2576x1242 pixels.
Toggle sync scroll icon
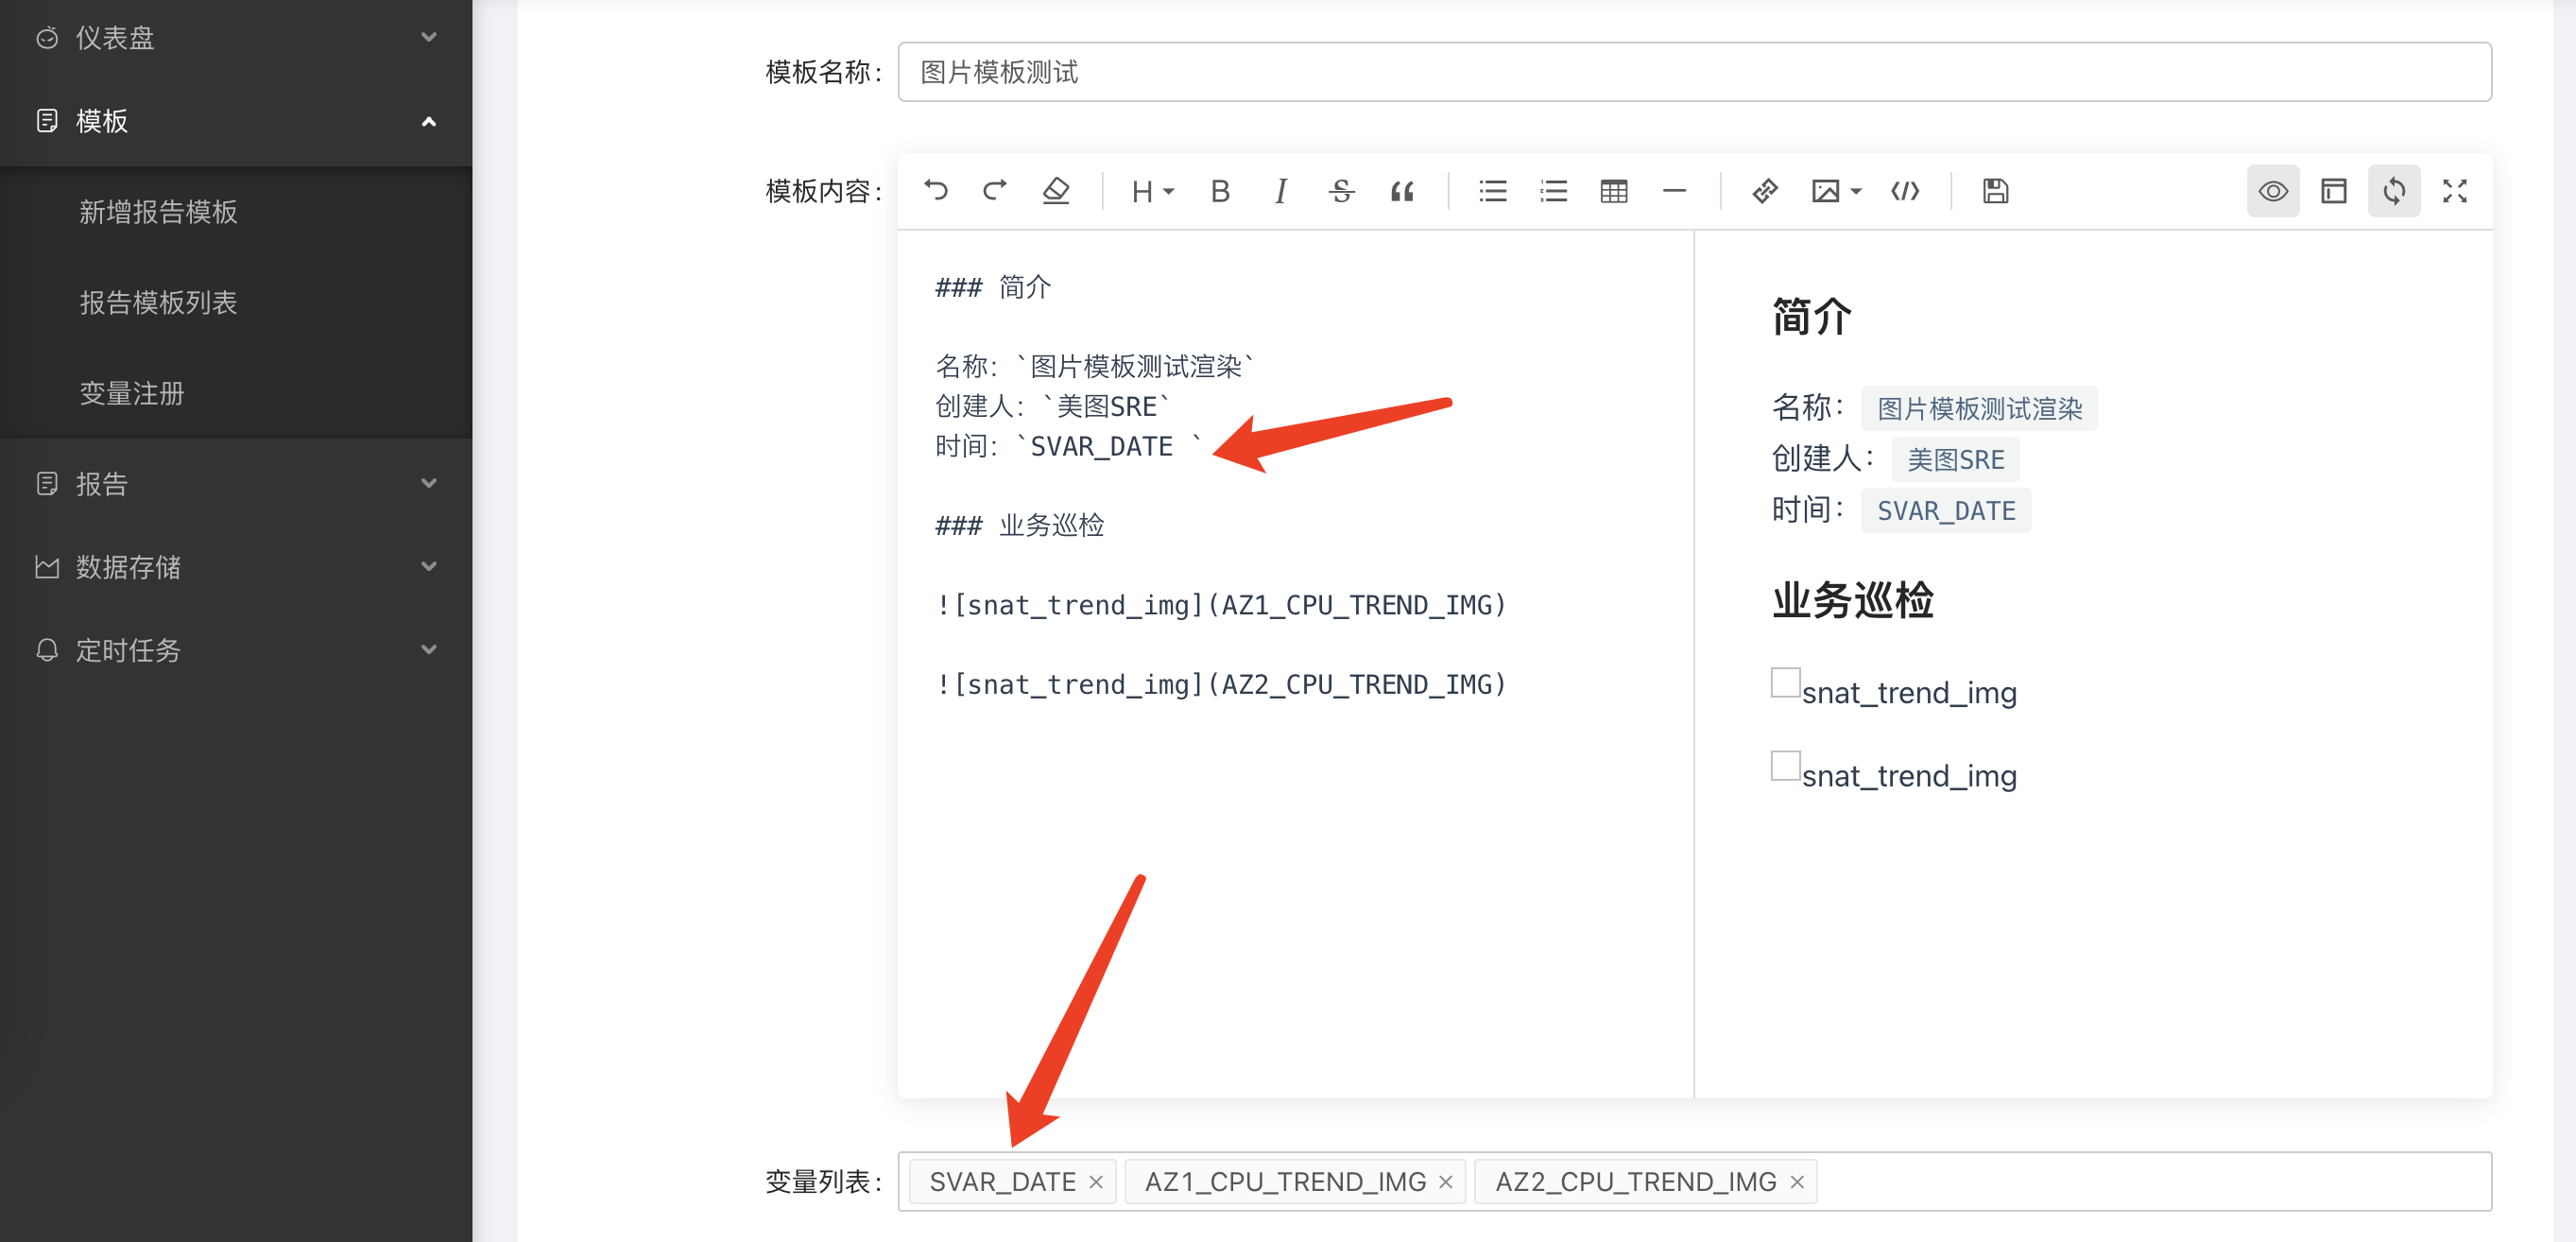[2393, 190]
